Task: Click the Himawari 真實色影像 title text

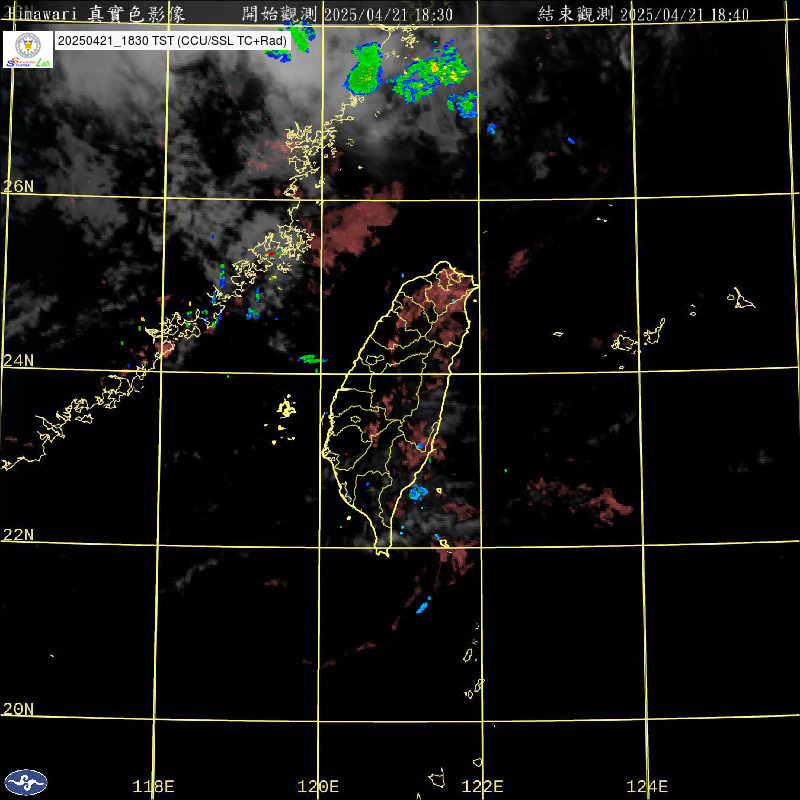Action: [x=95, y=14]
